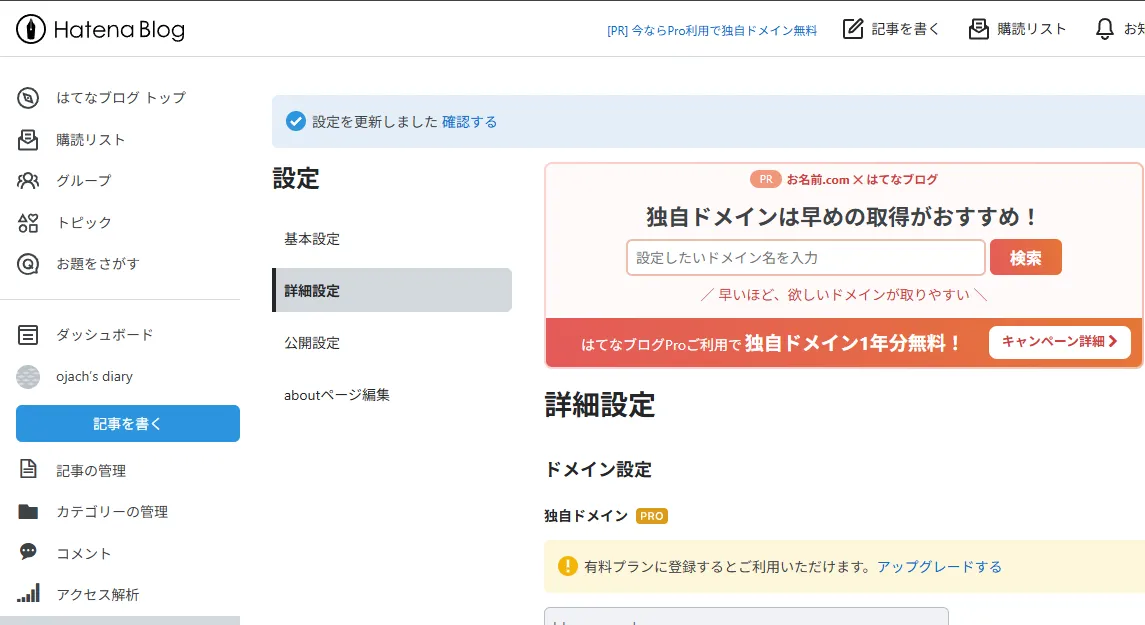The height and width of the screenshot is (625, 1145).
Task: Click the Hatena Blog title text
Action: pyautogui.click(x=119, y=30)
